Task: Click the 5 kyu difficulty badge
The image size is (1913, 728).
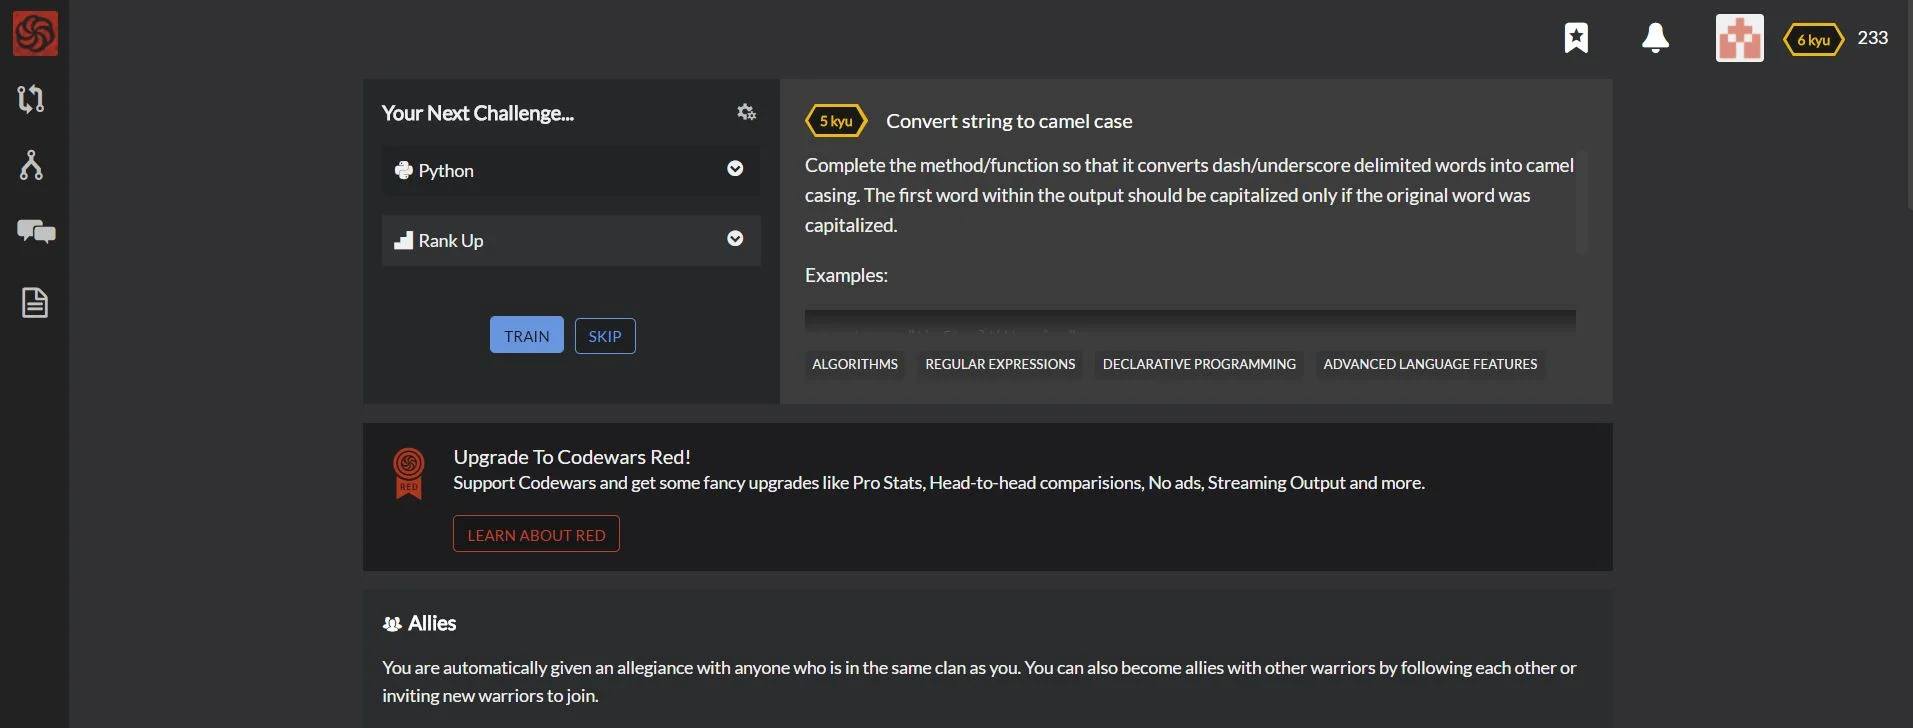Action: click(836, 121)
